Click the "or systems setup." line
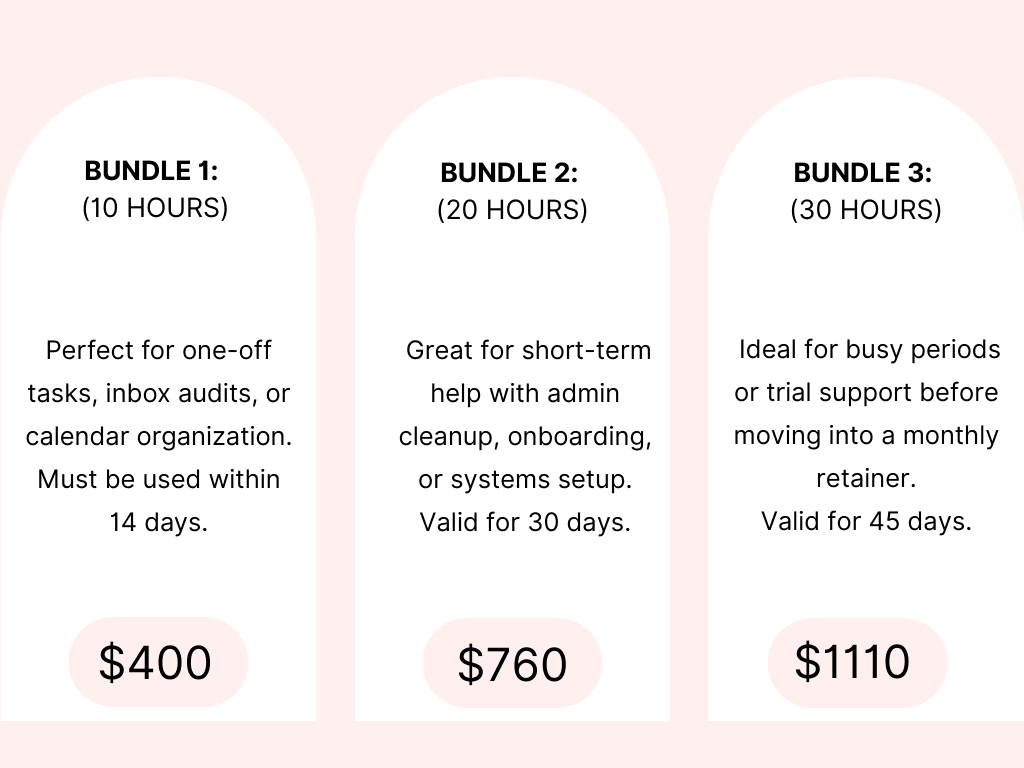Viewport: 1024px width, 768px height. coord(525,480)
